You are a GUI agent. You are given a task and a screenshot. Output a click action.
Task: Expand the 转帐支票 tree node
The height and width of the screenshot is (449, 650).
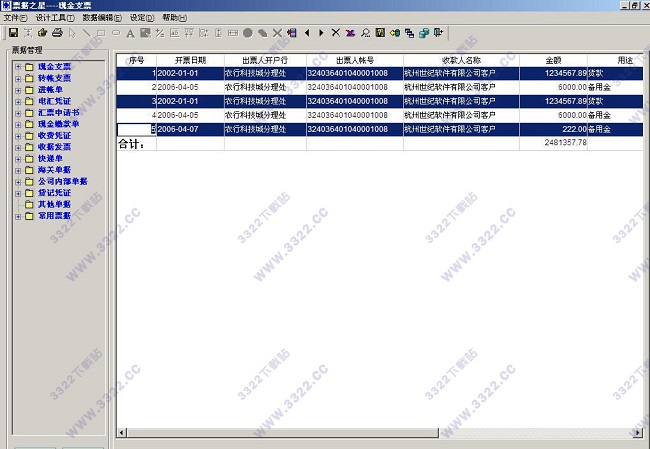(x=18, y=78)
